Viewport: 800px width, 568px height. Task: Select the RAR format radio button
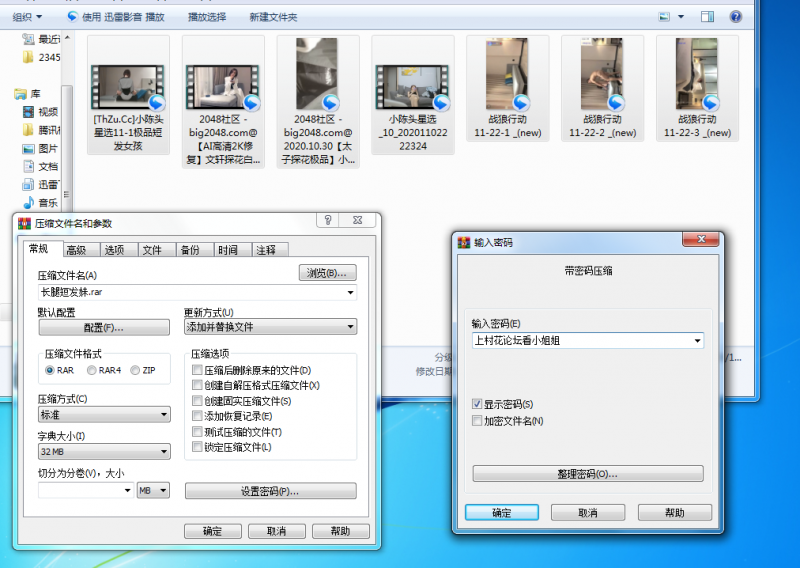coord(49,370)
